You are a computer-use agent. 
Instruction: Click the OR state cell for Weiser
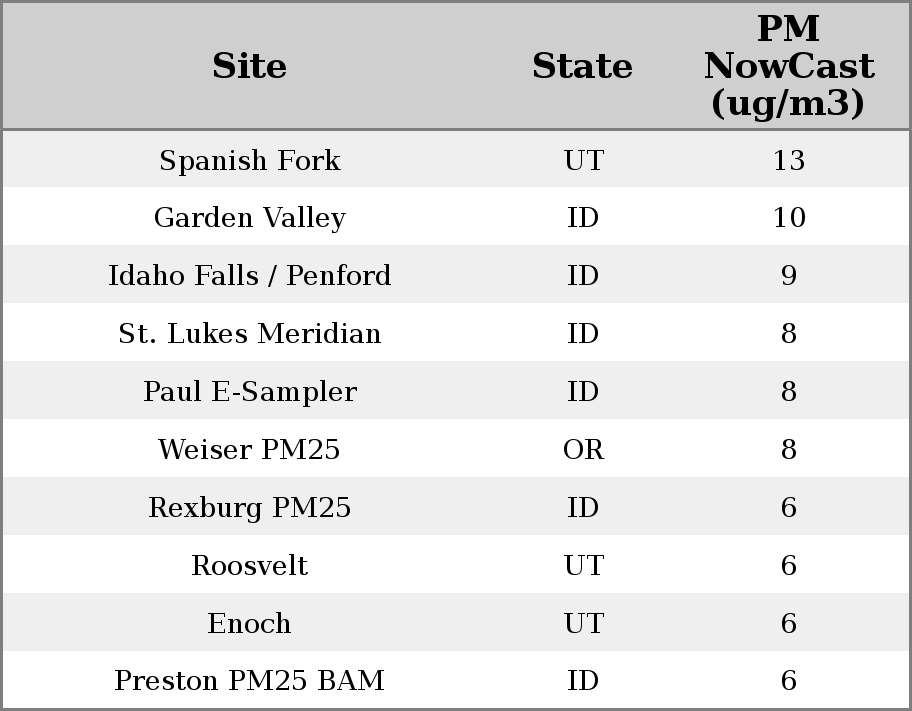pos(583,449)
